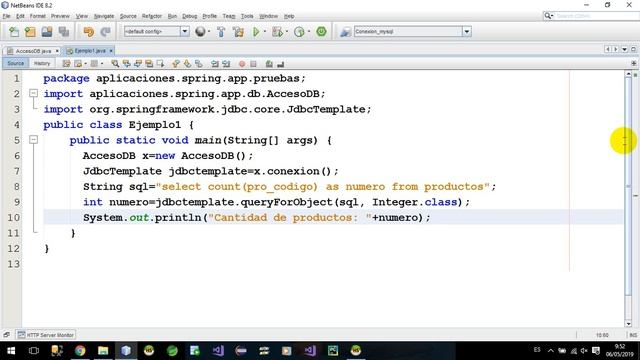Open the browser globe dropdown arrow
The height and width of the screenshot is (360, 640).
[209, 31]
